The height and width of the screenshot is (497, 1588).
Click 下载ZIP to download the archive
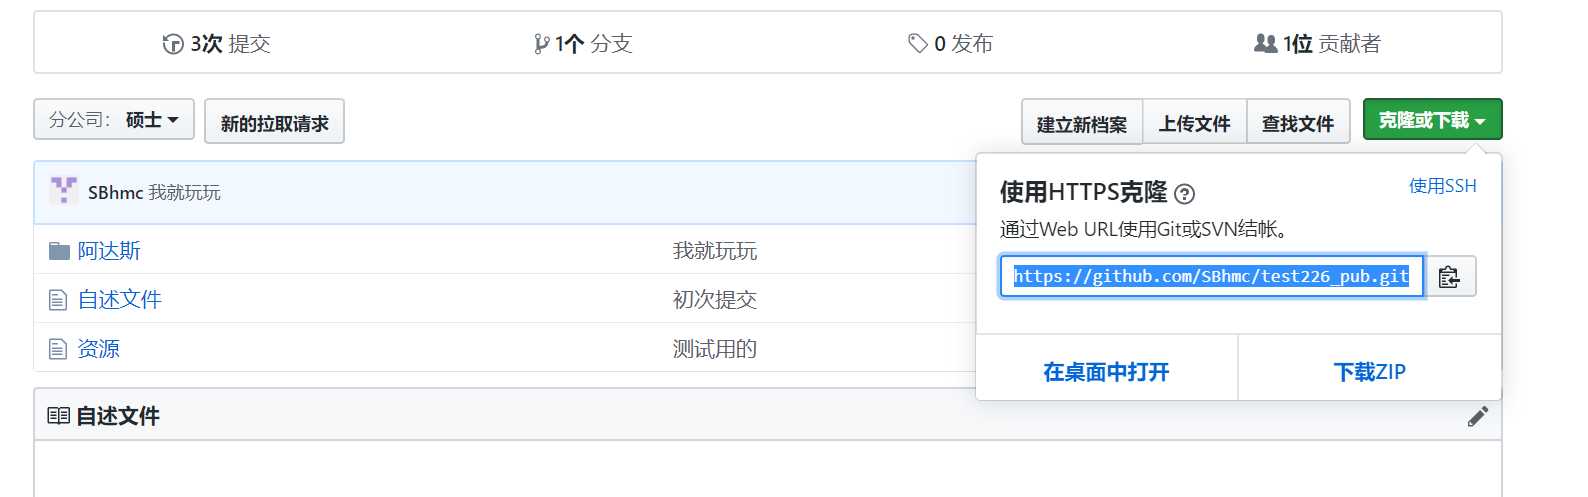coord(1370,372)
